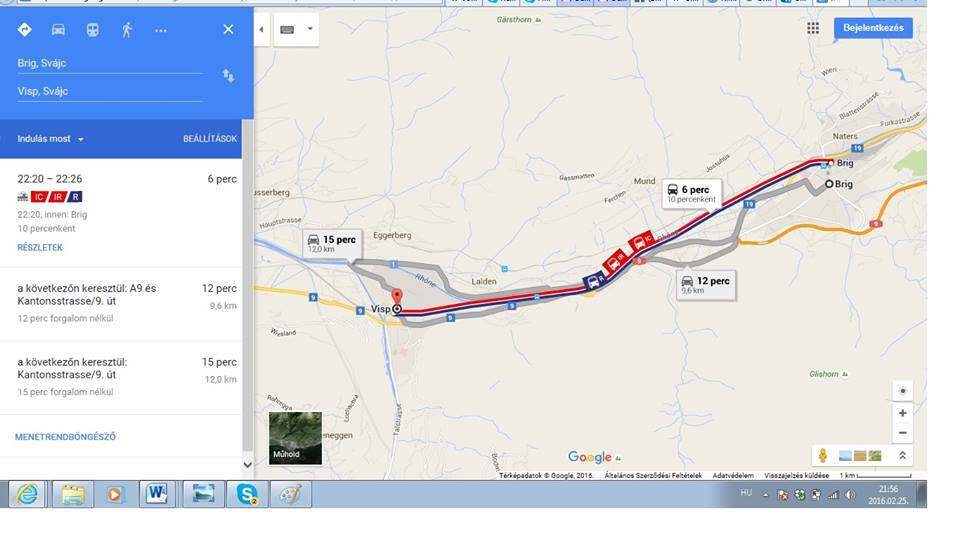960x539 pixels.
Task: Select the best travel mode directions icon
Action: (x=24, y=29)
